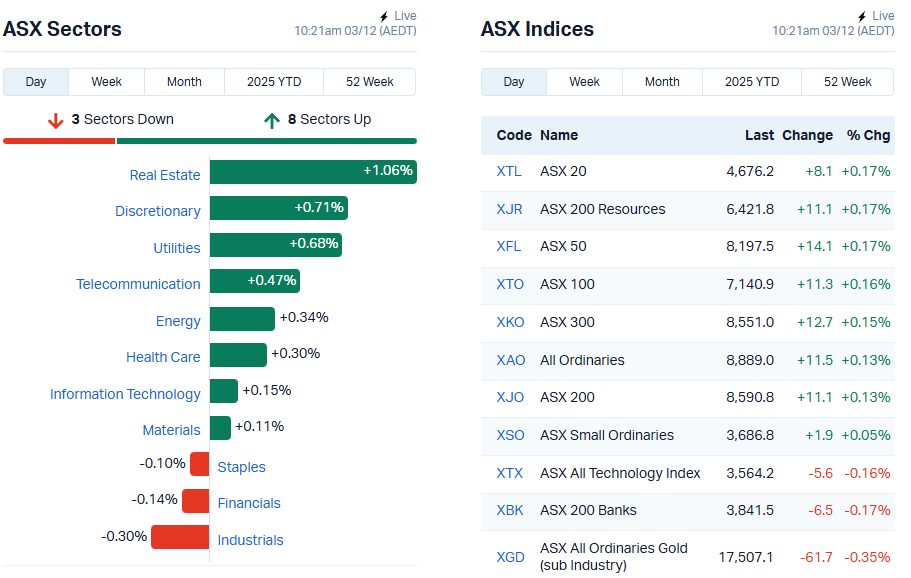Screen dimensions: 911x578
Task: Open the XKO index code link
Action: coord(510,322)
